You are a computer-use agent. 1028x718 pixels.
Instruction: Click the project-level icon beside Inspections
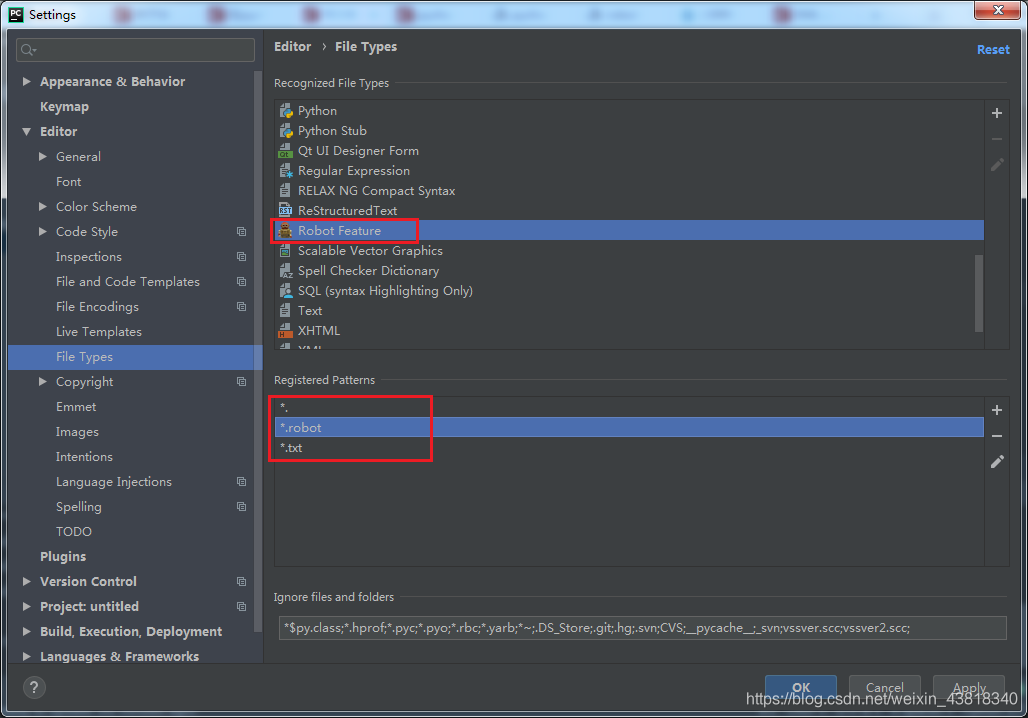point(241,256)
